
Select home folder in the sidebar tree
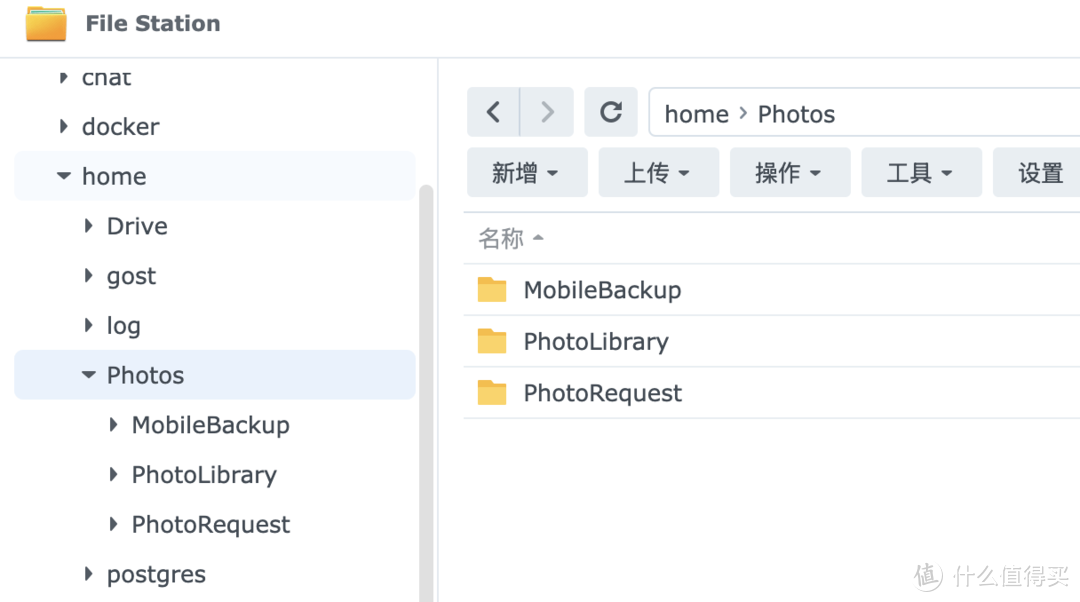click(114, 176)
